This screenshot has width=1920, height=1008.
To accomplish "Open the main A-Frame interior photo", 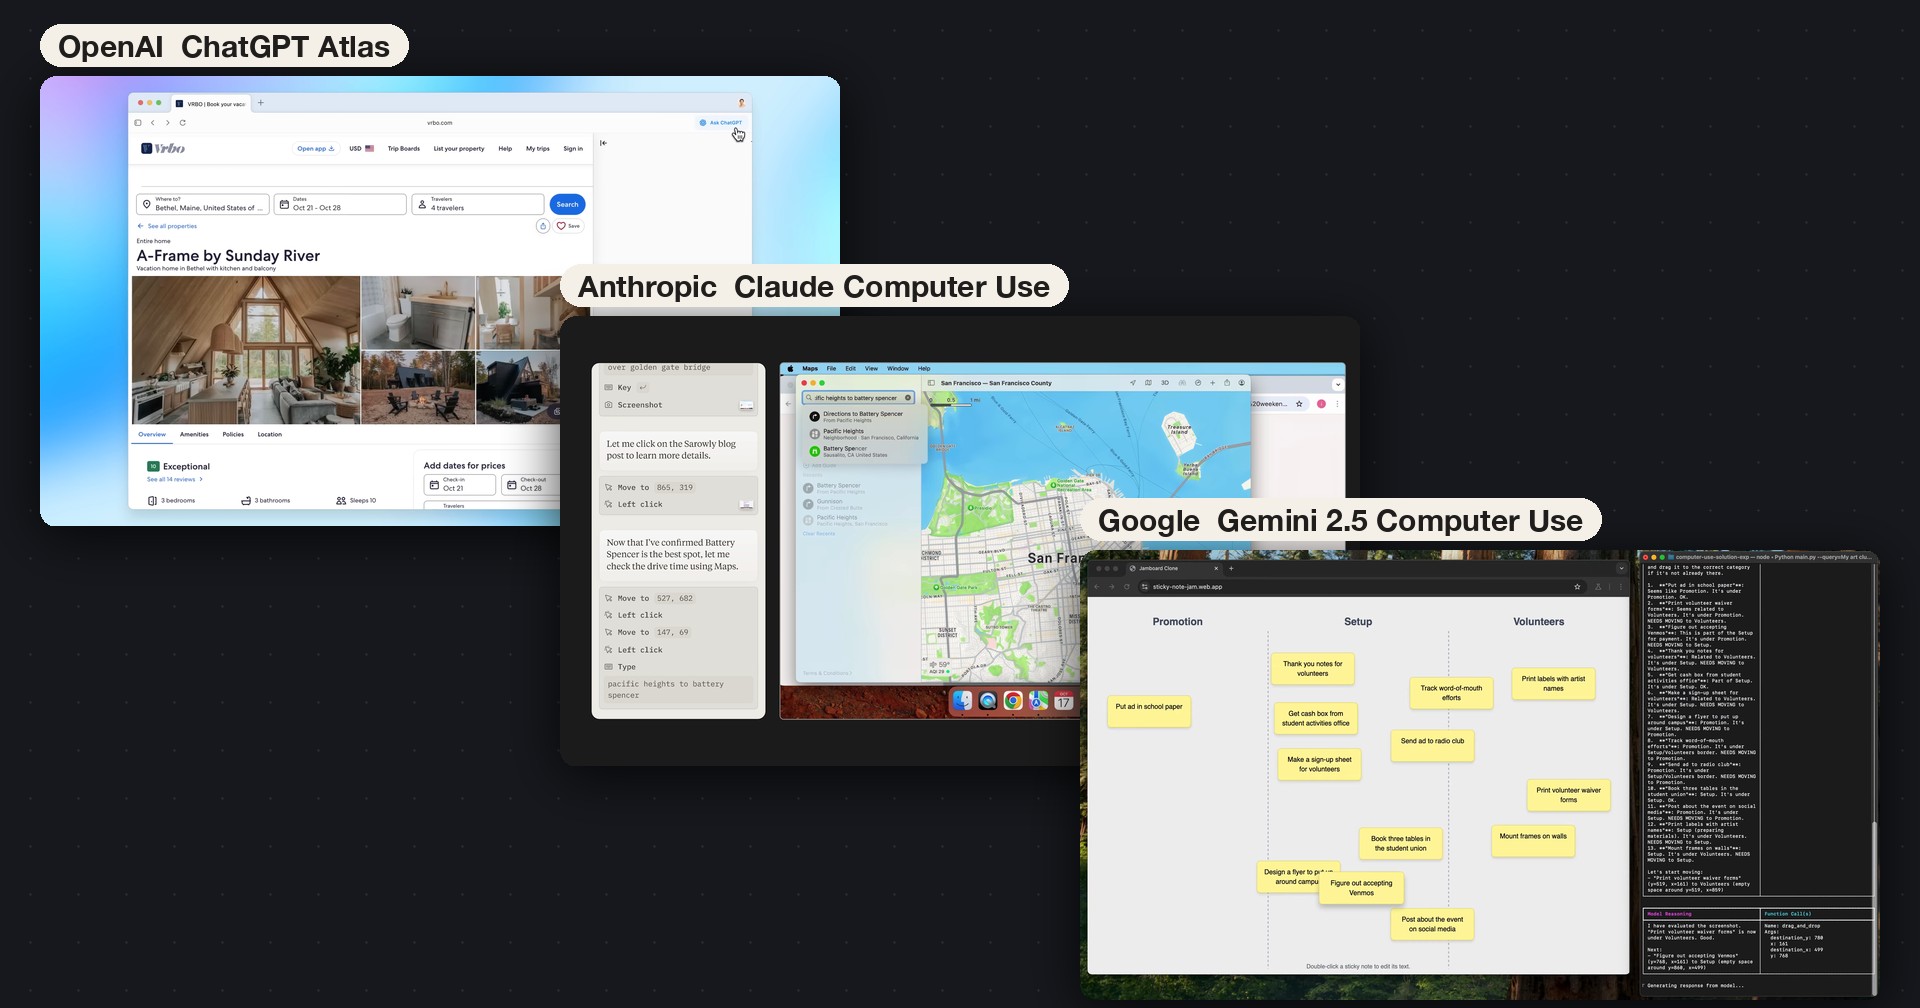I will click(246, 350).
